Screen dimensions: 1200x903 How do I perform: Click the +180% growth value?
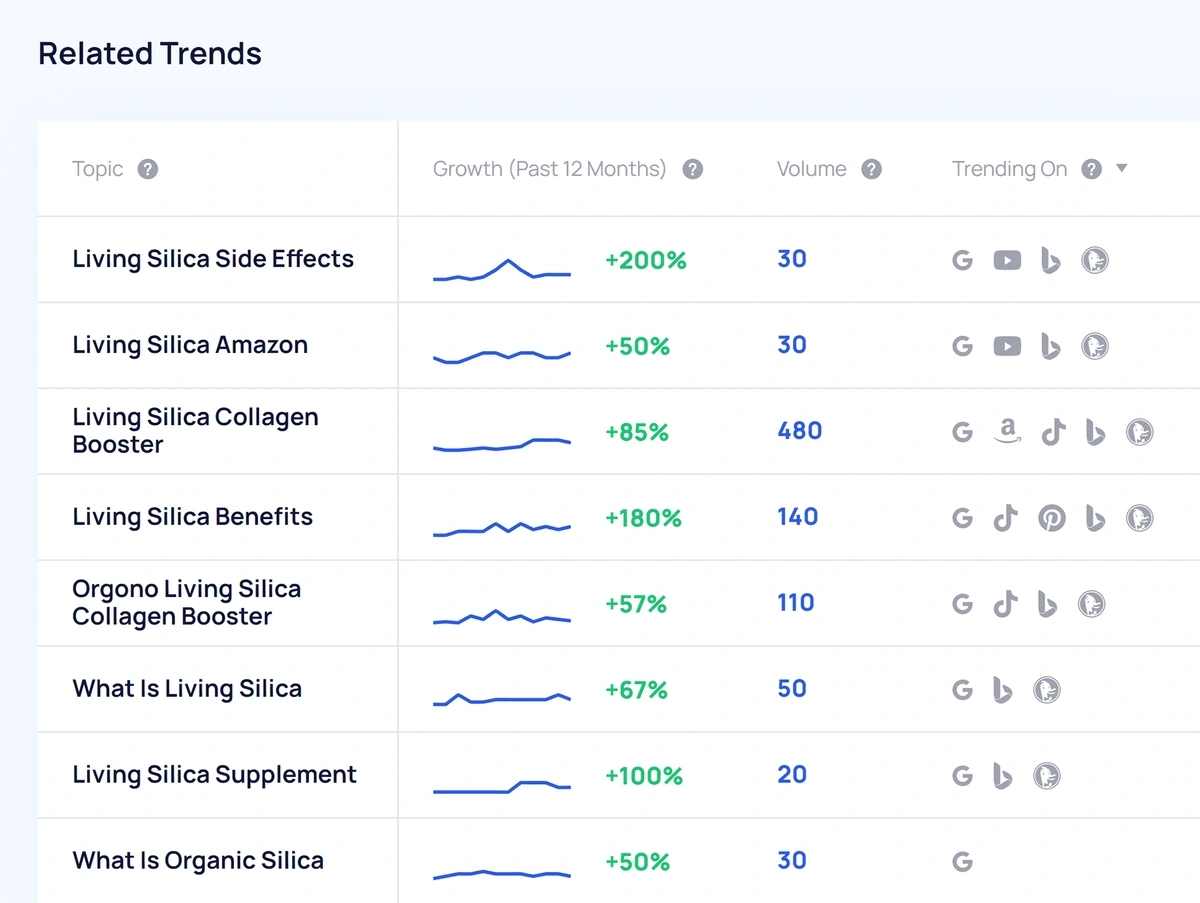[x=643, y=519]
